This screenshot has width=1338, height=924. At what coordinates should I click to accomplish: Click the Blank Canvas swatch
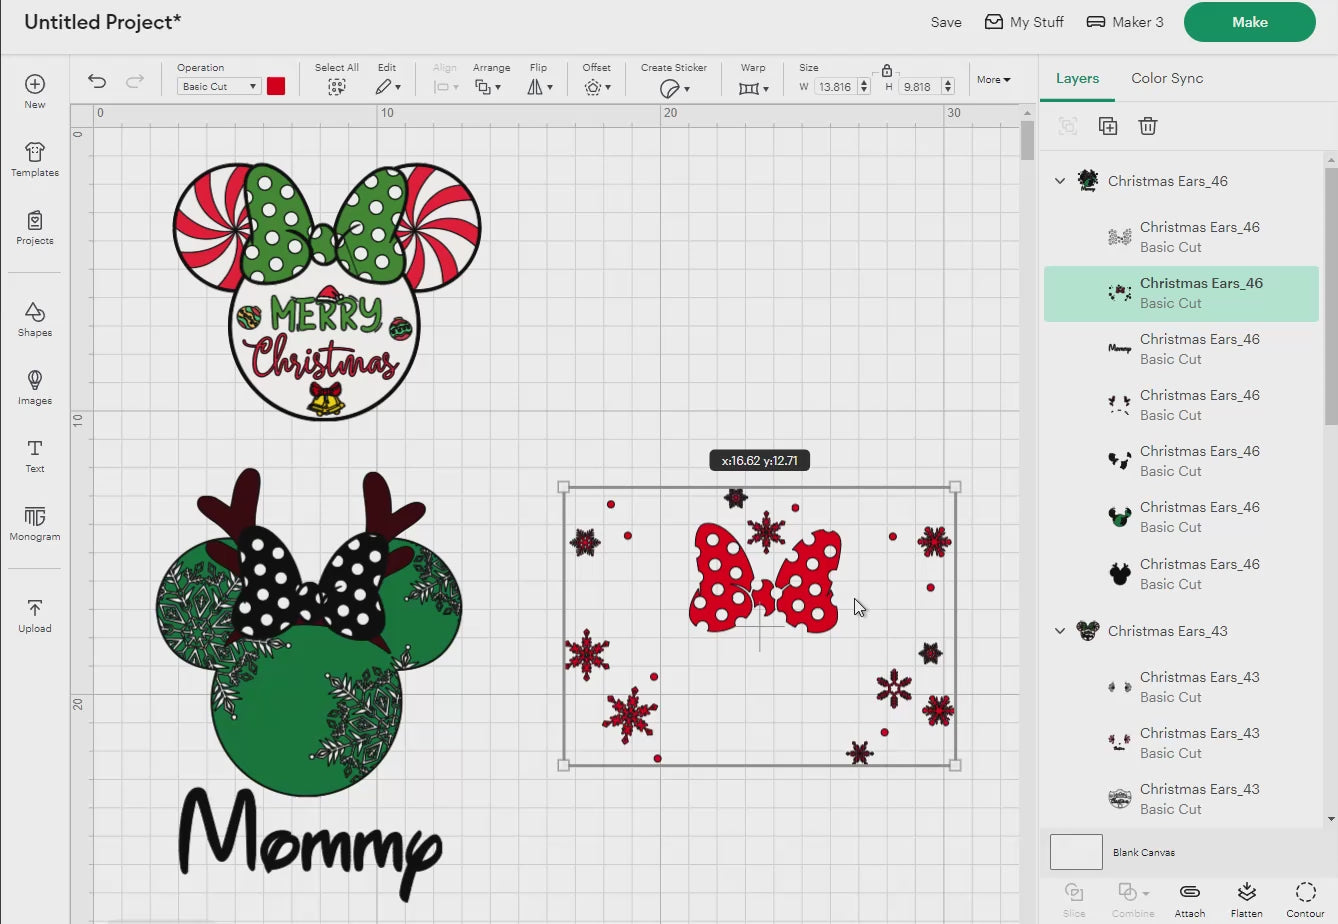point(1076,852)
